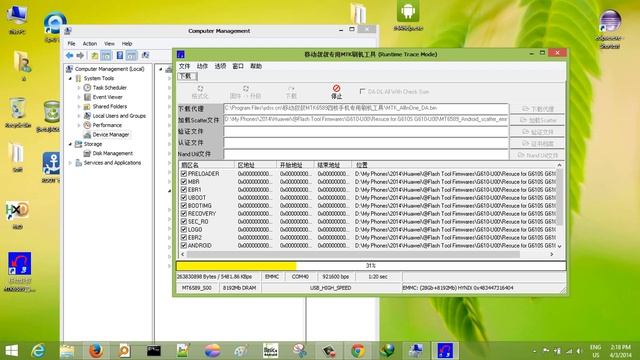This screenshot has height=360, width=640.
Task: Click the Nand Util file browse button
Action: pos(538,155)
